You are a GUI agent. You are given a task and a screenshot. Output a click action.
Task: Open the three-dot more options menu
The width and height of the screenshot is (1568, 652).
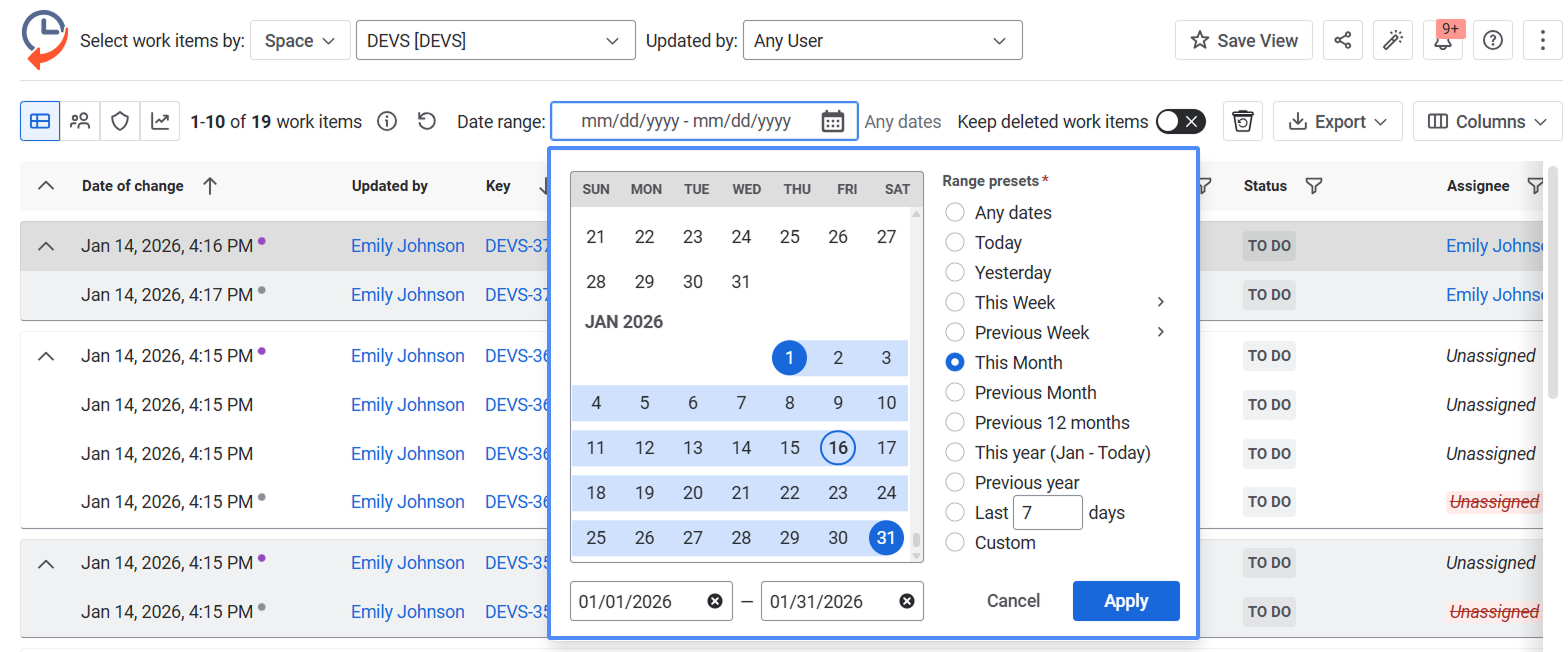[1542, 41]
